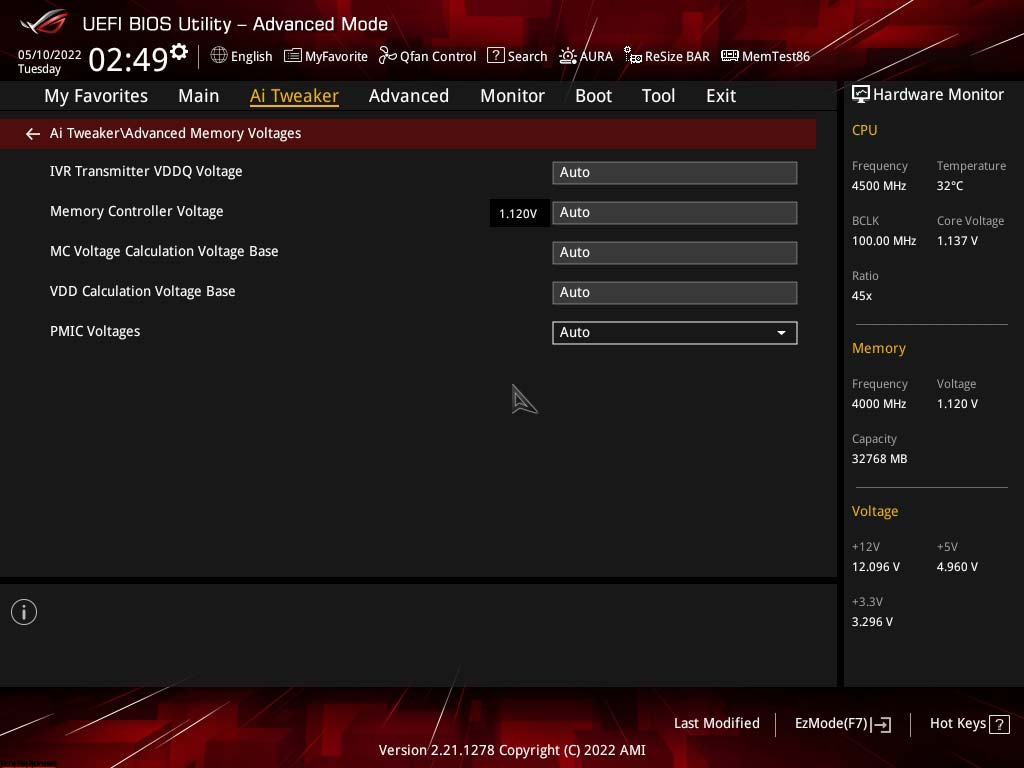The width and height of the screenshot is (1024, 768).
Task: Click the 05/10/2022 date text
Action: pyautogui.click(x=50, y=55)
